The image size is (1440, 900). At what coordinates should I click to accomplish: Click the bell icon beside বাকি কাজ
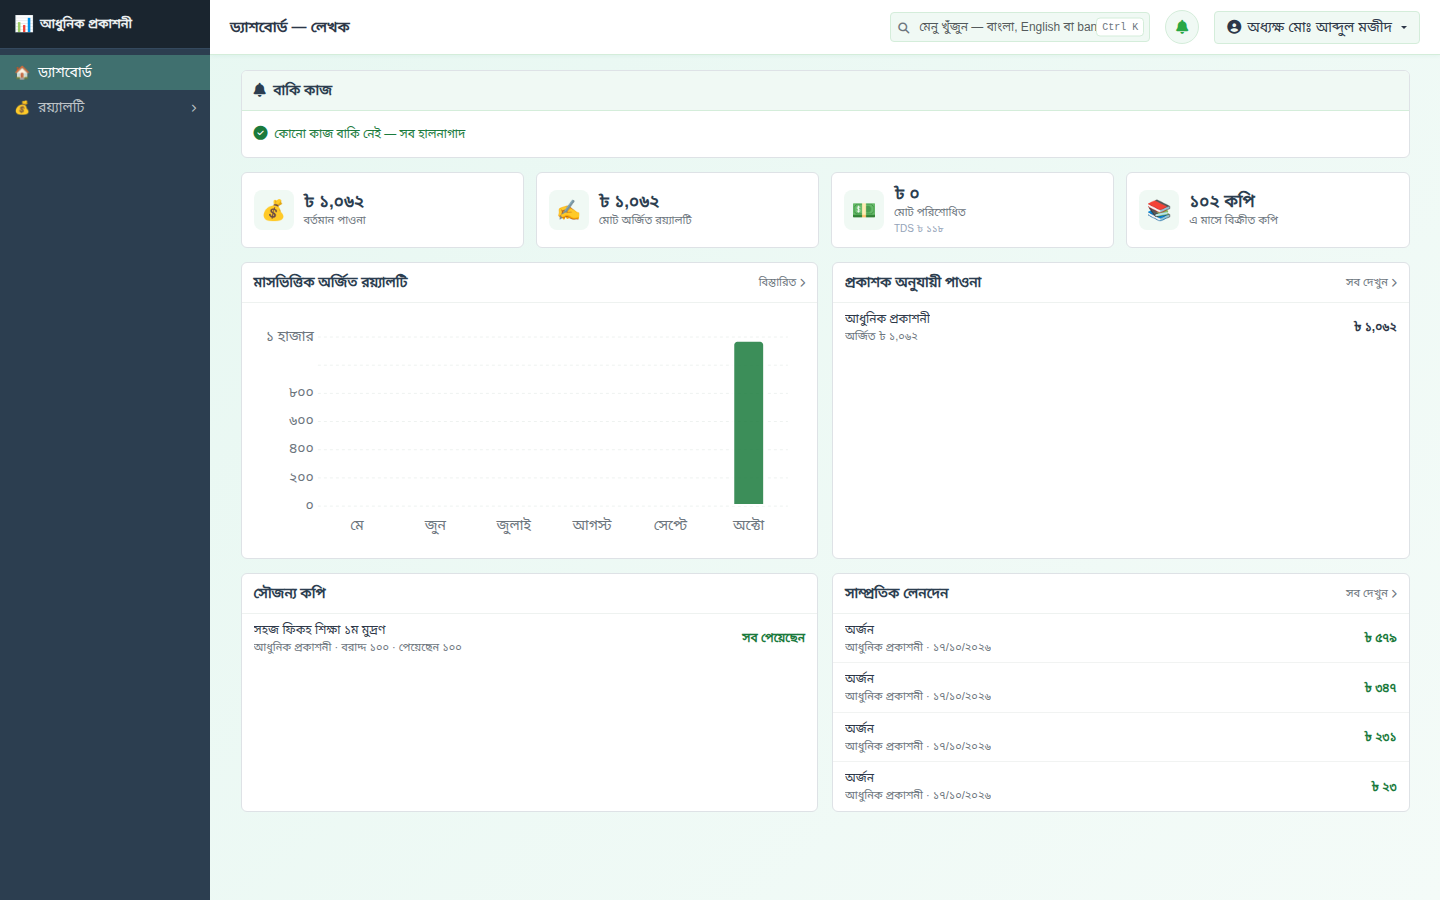[260, 90]
